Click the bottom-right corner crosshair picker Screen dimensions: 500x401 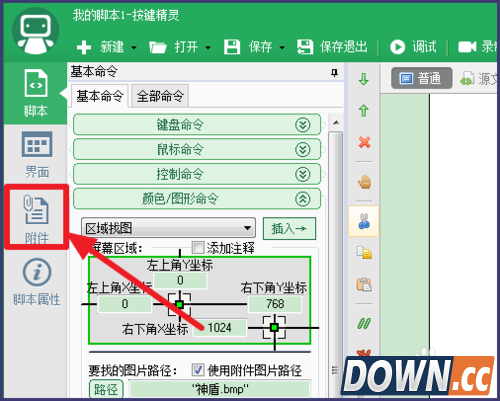pyautogui.click(x=274, y=328)
